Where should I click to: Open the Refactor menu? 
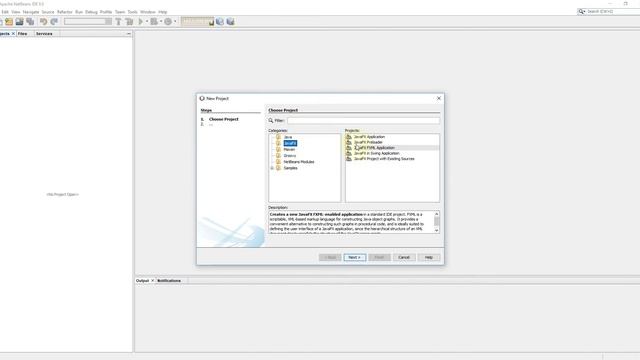[64, 12]
